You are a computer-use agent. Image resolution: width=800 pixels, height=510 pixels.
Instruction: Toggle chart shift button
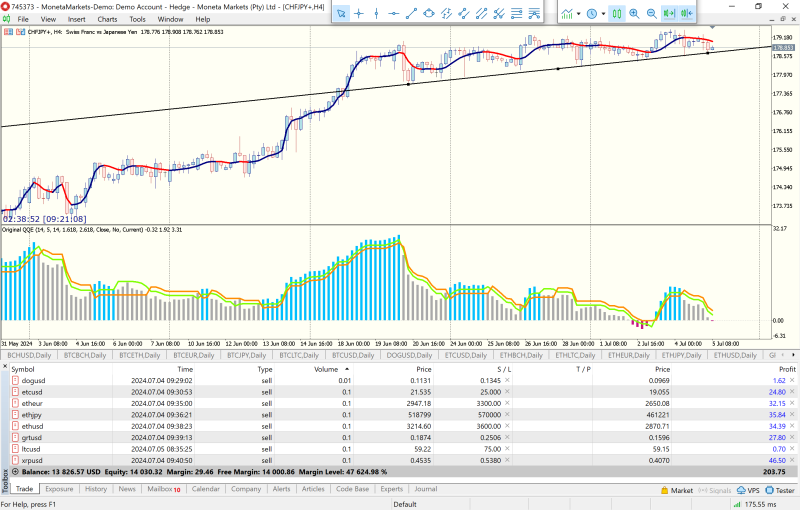[687, 13]
